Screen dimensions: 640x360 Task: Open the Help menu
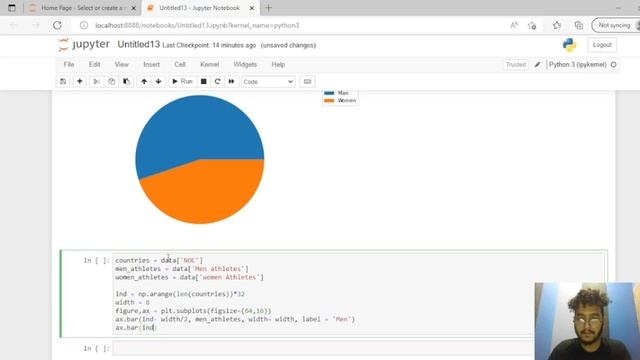pyautogui.click(x=278, y=64)
